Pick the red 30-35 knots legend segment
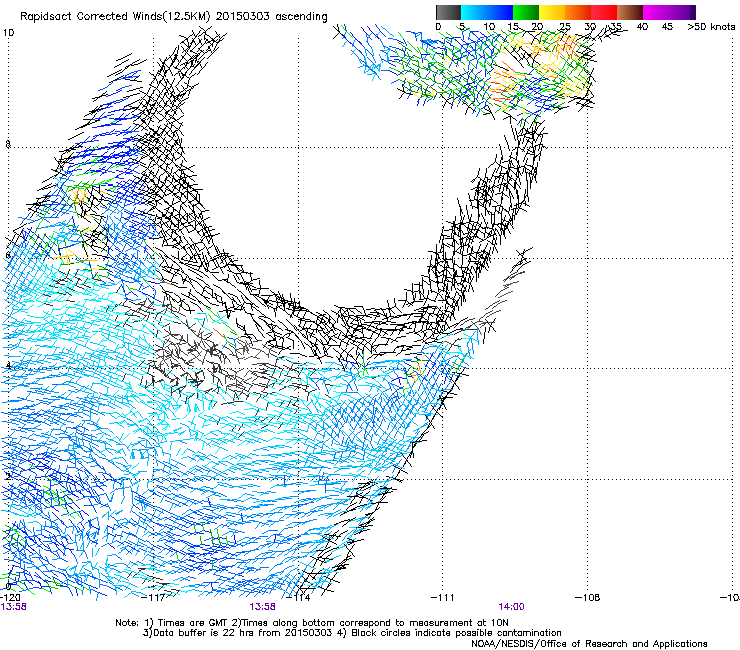 pos(604,12)
